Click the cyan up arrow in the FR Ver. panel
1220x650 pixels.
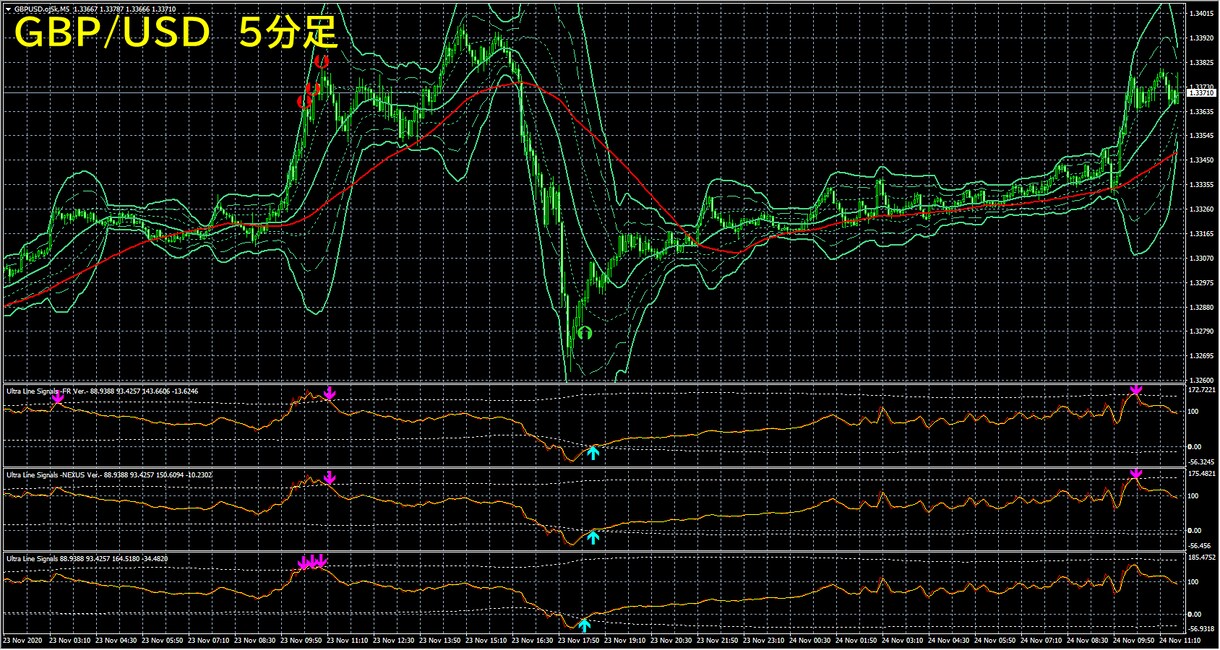pyautogui.click(x=593, y=453)
